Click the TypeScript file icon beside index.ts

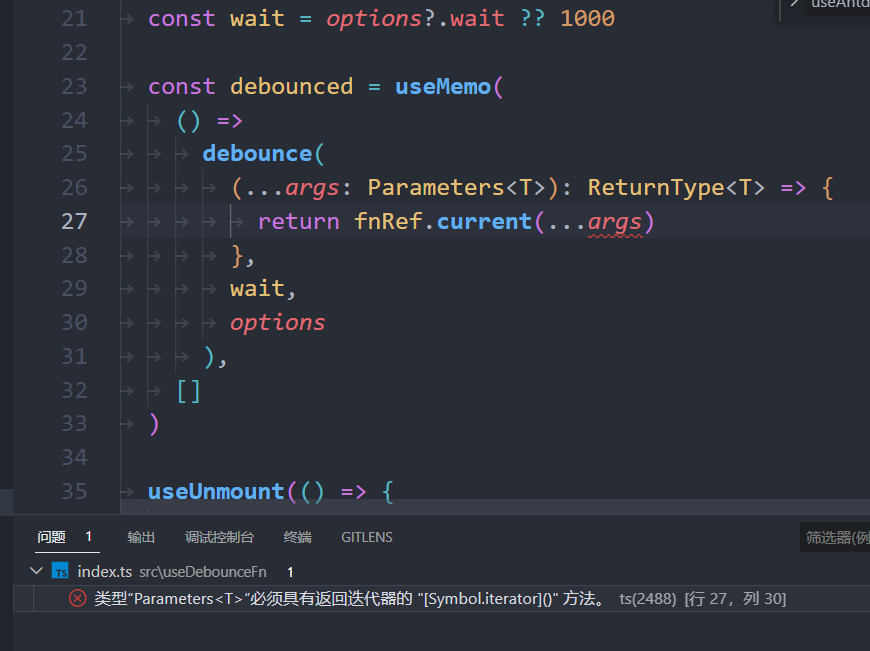point(60,571)
